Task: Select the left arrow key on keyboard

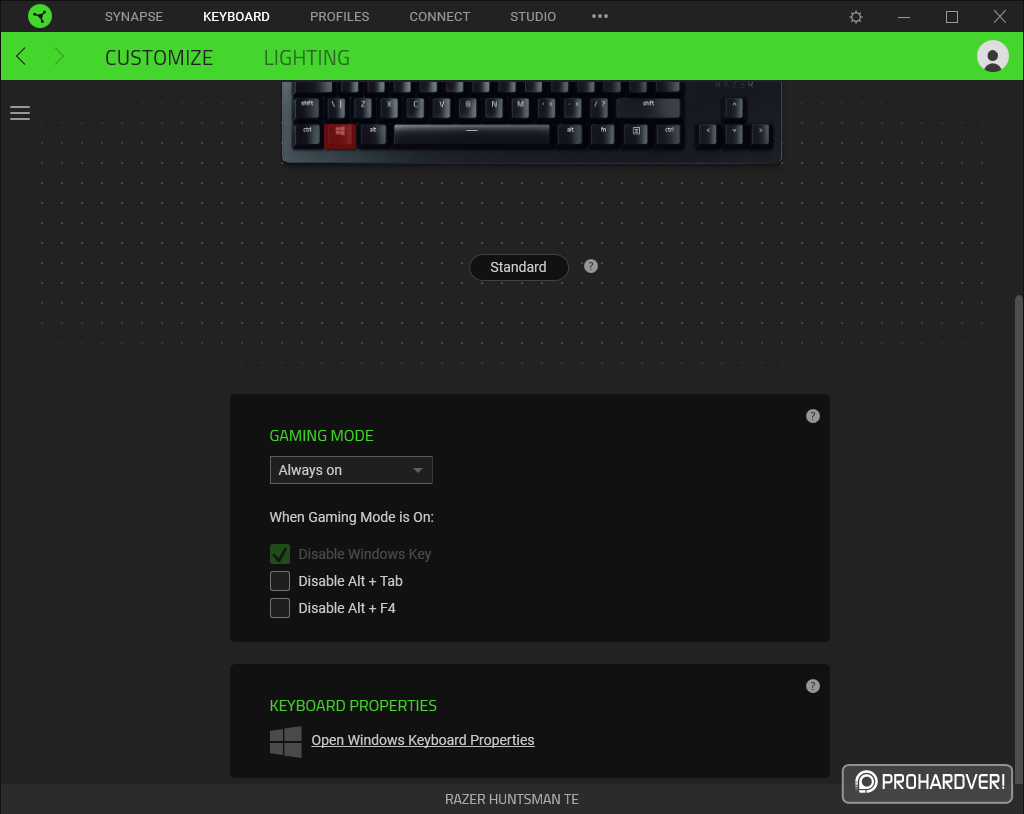Action: point(707,133)
